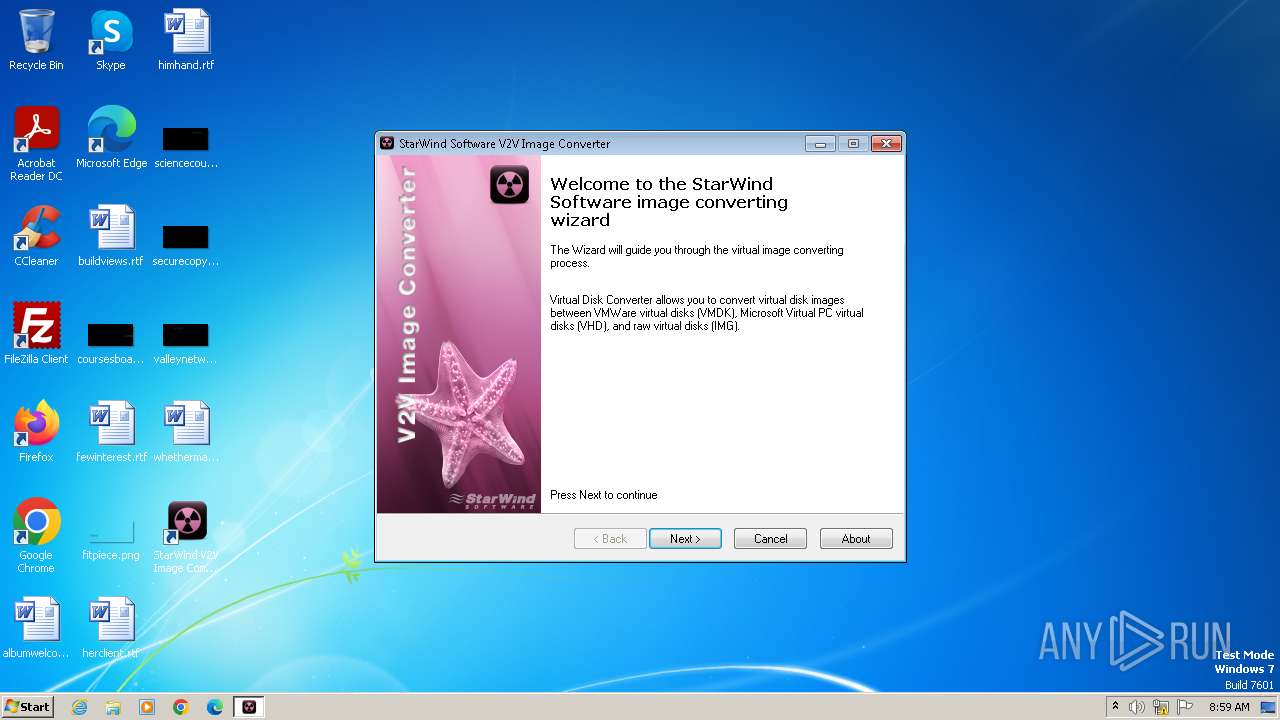Select the CCleaner desktop shortcut
The width and height of the screenshot is (1280, 720).
36,236
